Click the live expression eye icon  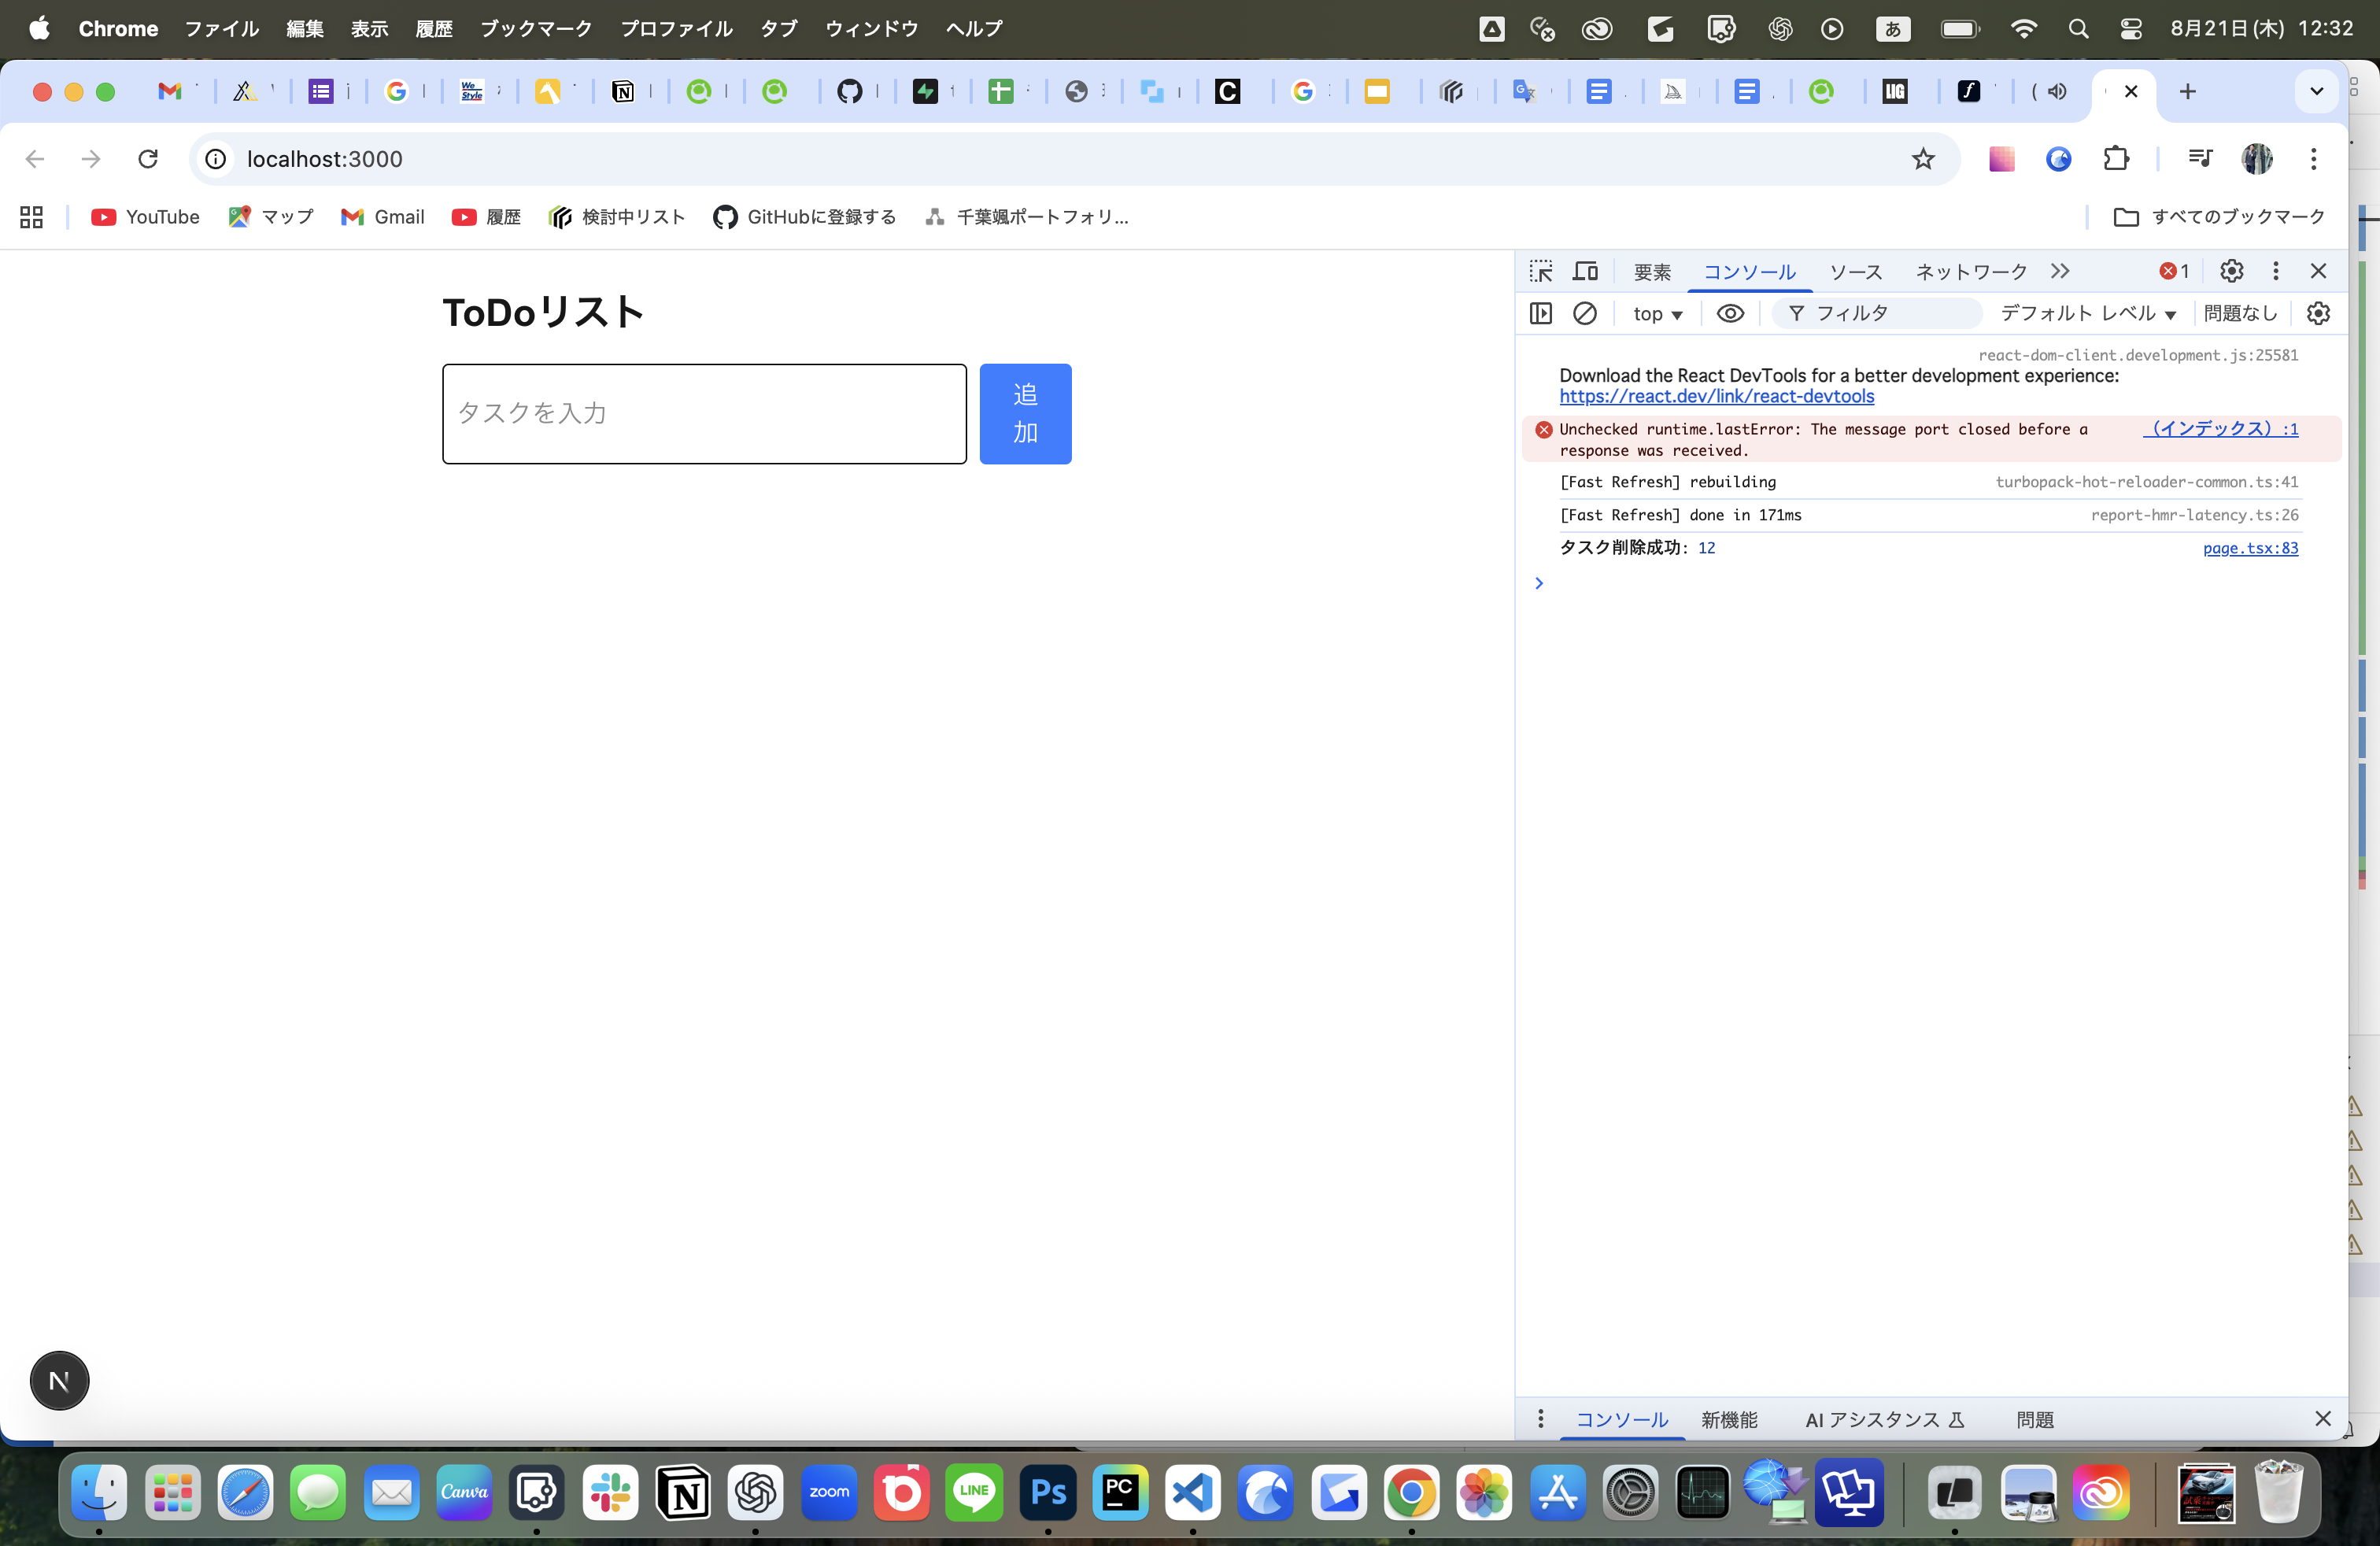pos(1730,313)
